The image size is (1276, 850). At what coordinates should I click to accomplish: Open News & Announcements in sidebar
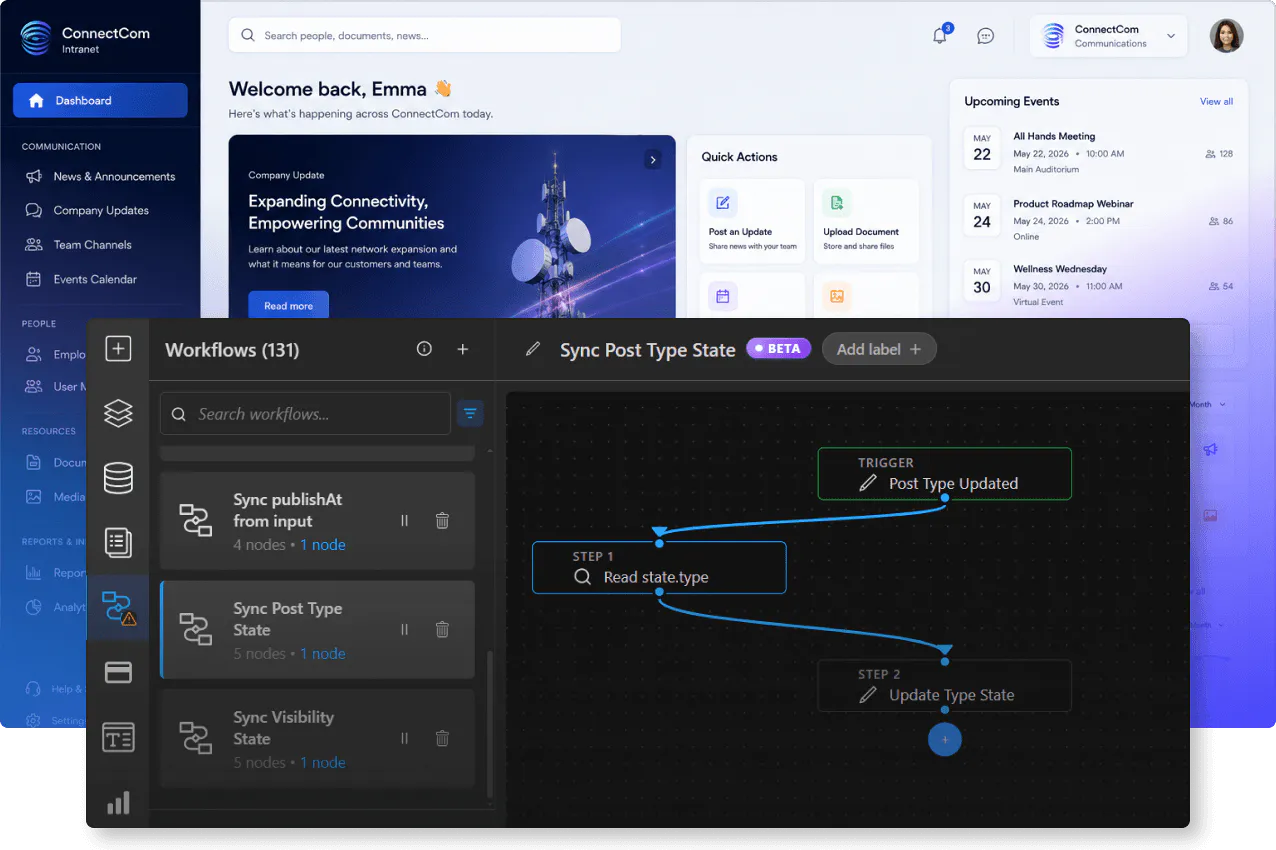(x=100, y=176)
